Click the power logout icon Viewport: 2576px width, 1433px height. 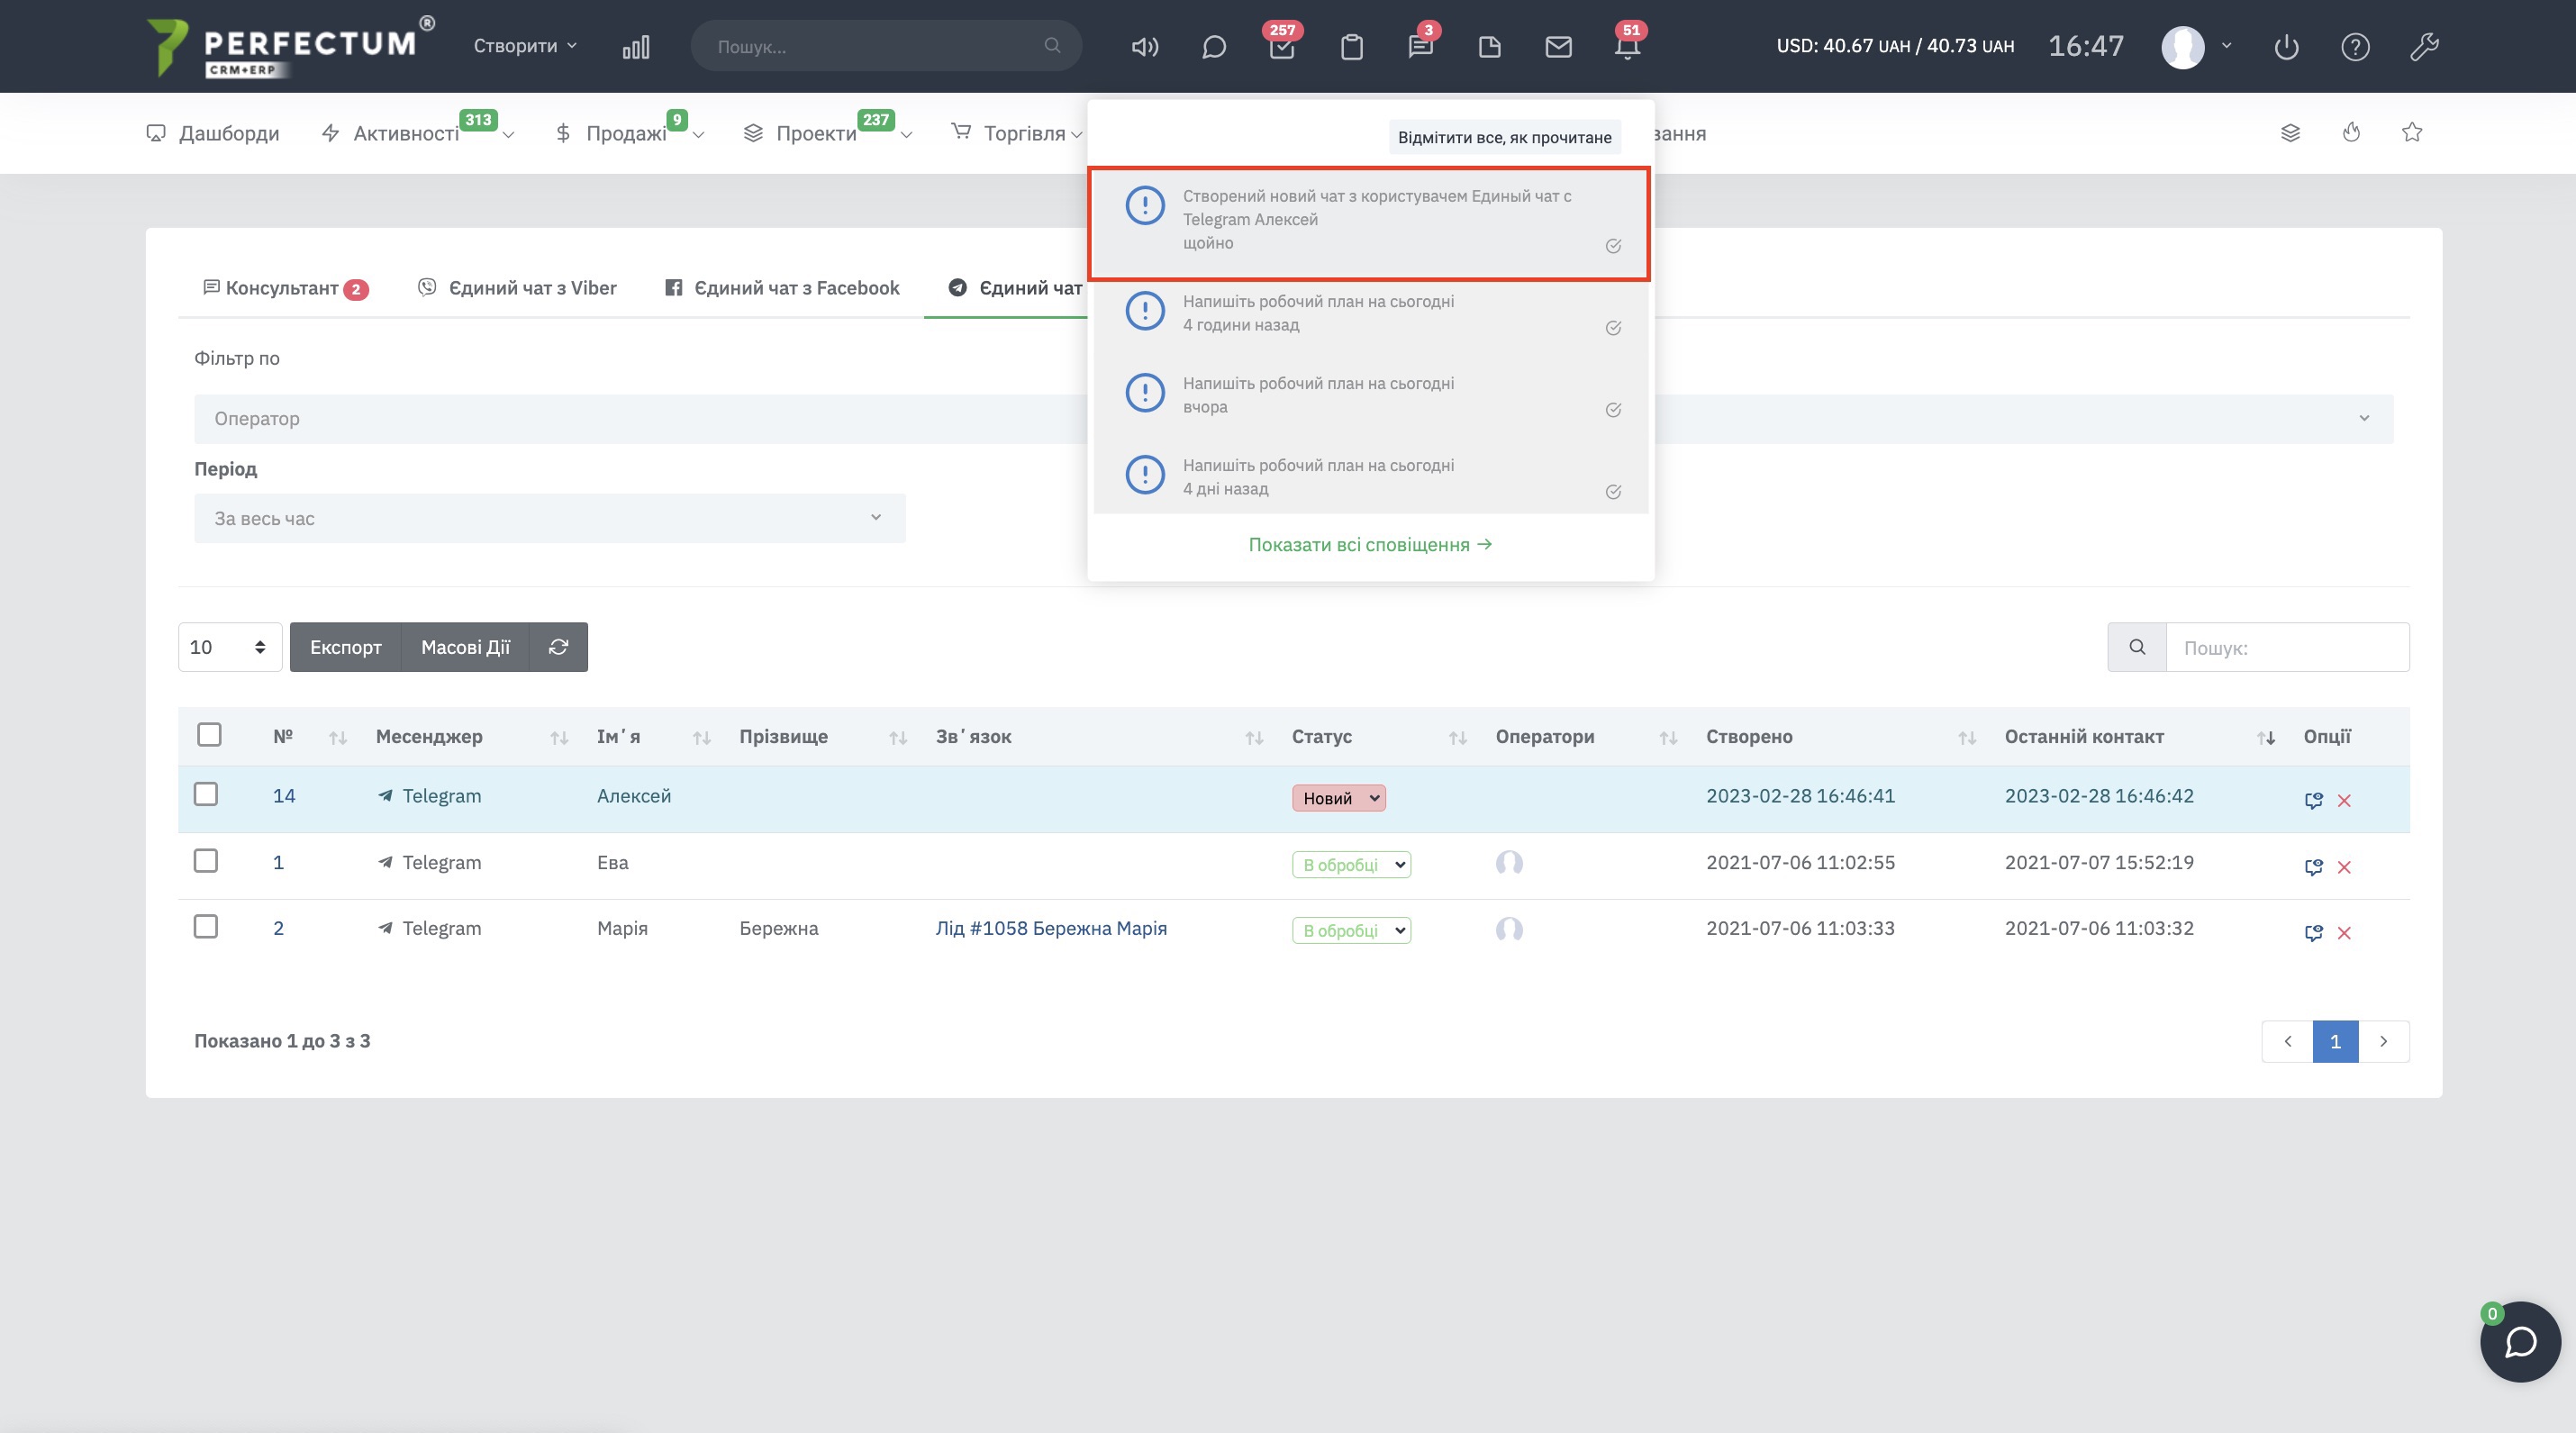click(x=2287, y=47)
